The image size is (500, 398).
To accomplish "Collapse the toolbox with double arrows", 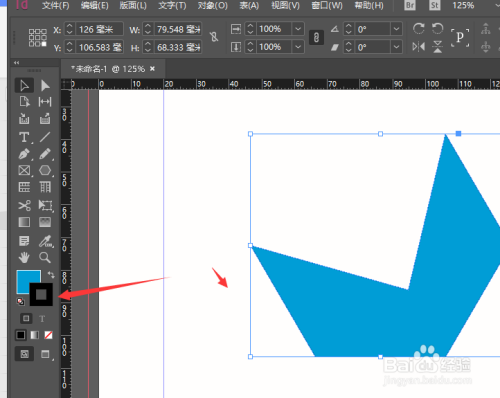I will coord(16,62).
